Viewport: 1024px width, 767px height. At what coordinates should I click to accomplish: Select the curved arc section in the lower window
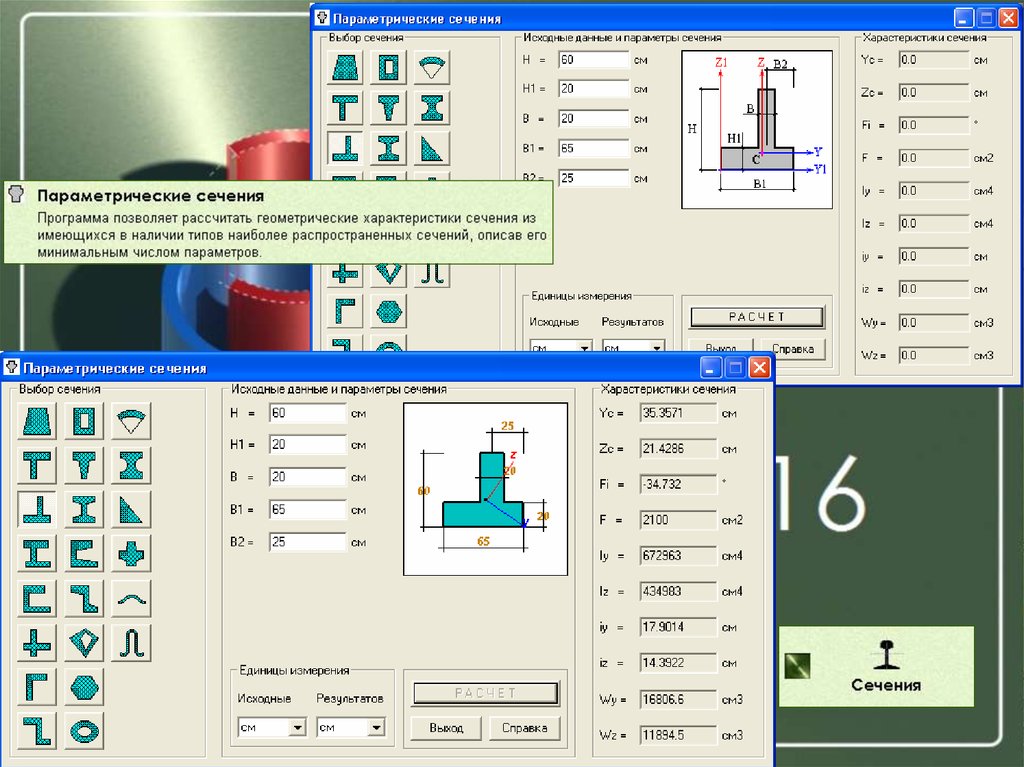131,599
